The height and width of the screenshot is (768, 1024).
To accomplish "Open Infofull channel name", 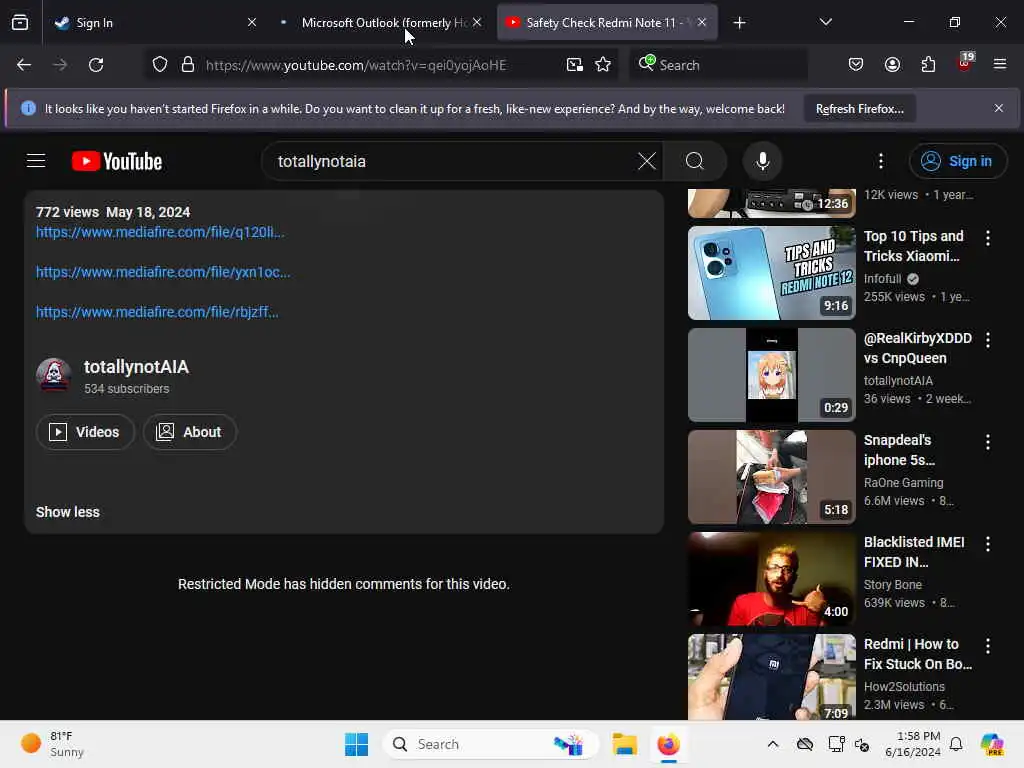I will point(882,279).
